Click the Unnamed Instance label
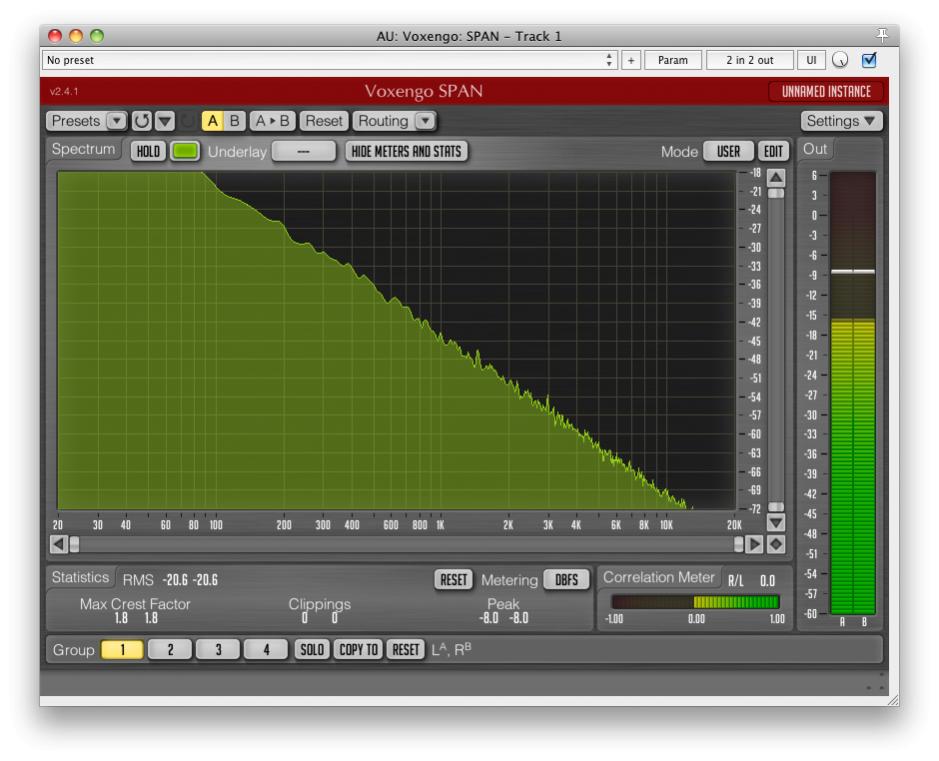Image resolution: width=939 pixels, height=761 pixels. (826, 92)
